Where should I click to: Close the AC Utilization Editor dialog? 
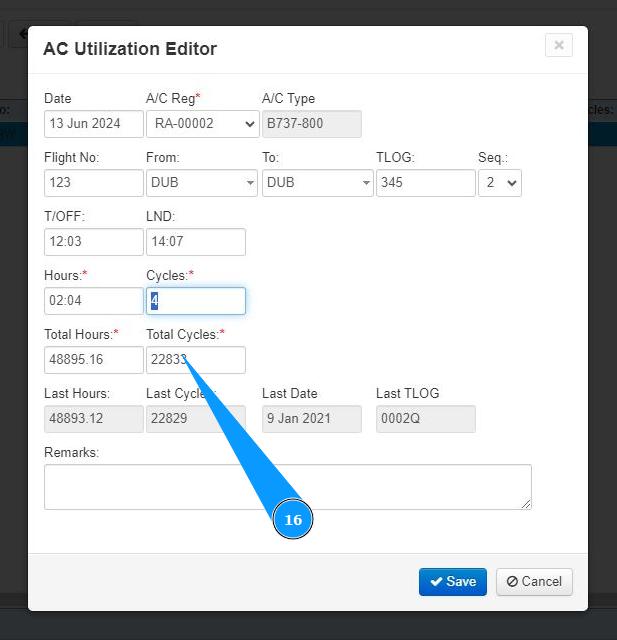click(559, 45)
